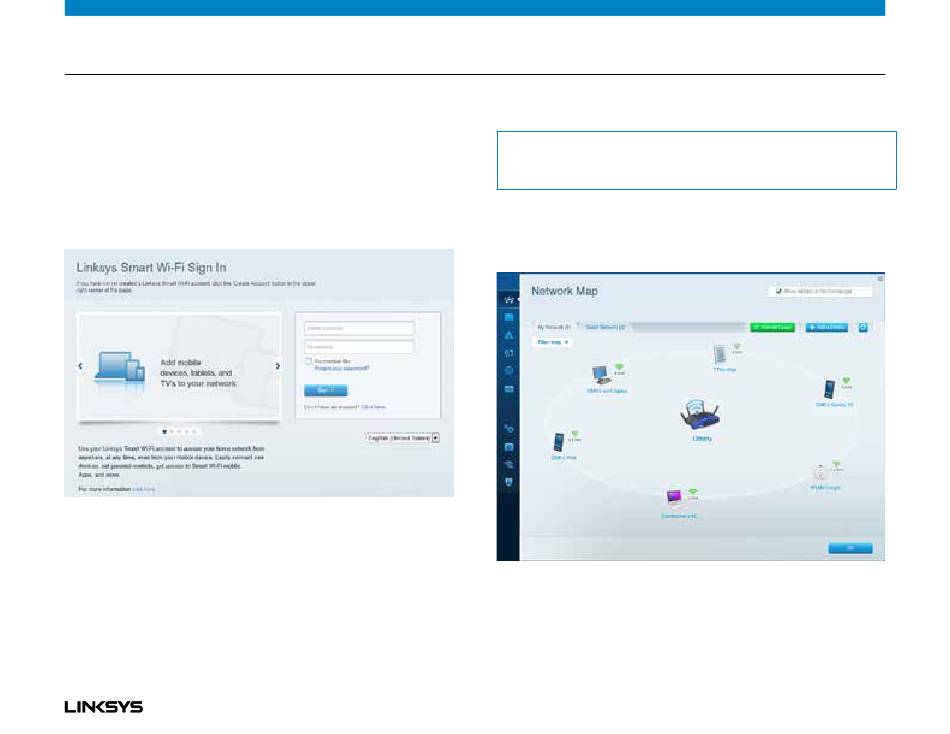Show next slide in sign-in carousel
Image resolution: width=950 pixels, height=734 pixels.
[x=277, y=366]
